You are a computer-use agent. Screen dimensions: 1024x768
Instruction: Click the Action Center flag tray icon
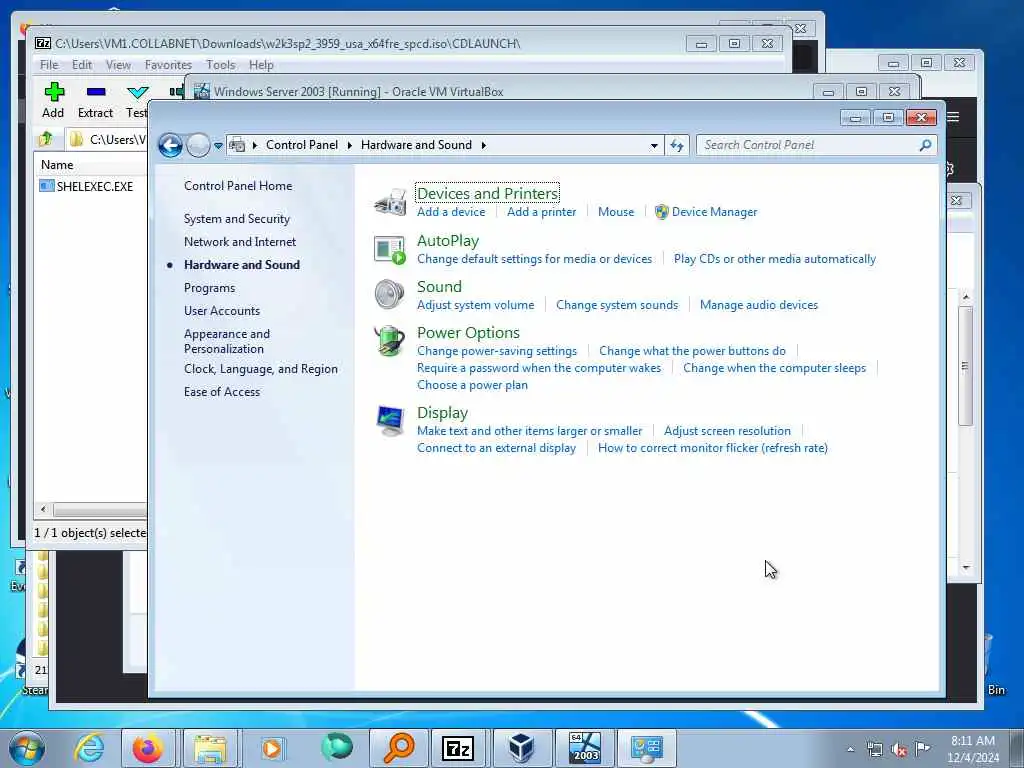point(922,749)
